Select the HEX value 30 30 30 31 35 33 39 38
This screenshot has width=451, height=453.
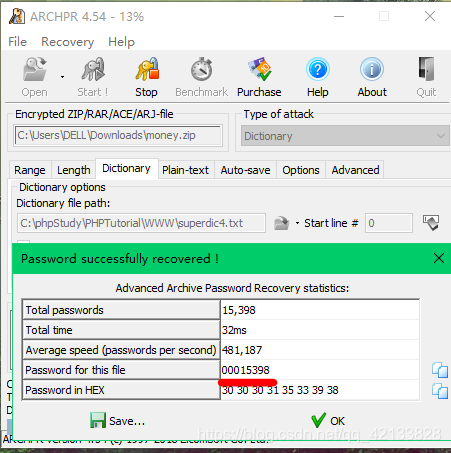coord(280,390)
